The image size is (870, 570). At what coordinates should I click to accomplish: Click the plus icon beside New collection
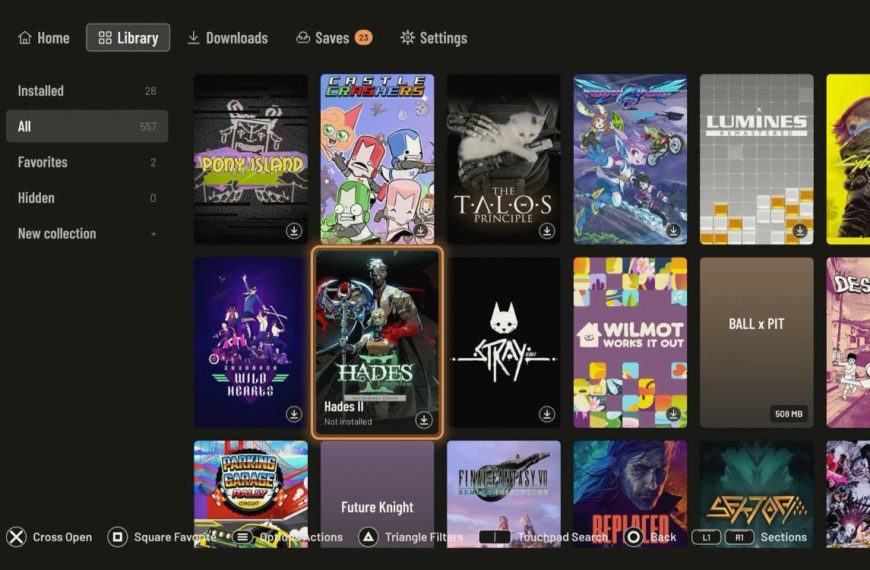153,234
